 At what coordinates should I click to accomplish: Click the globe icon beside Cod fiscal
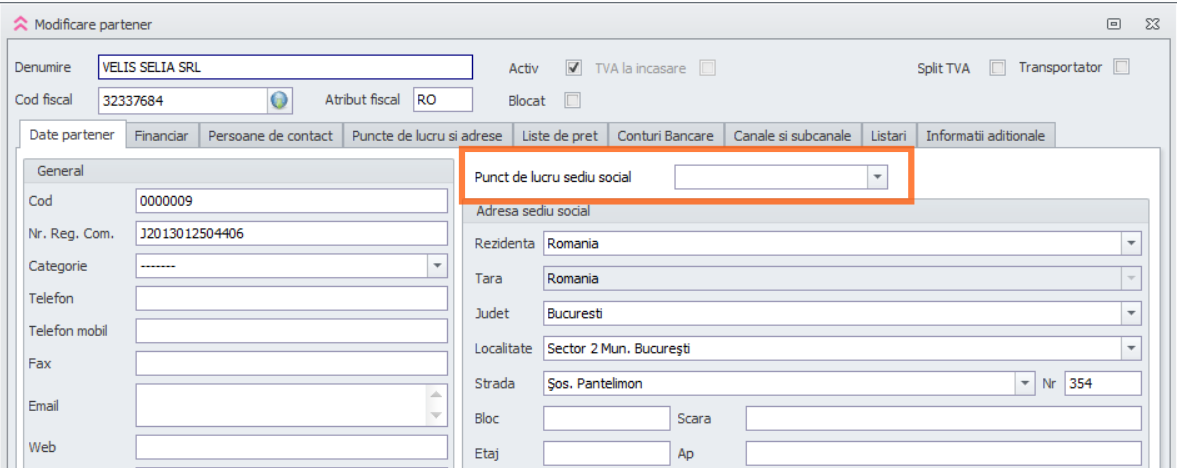279,100
